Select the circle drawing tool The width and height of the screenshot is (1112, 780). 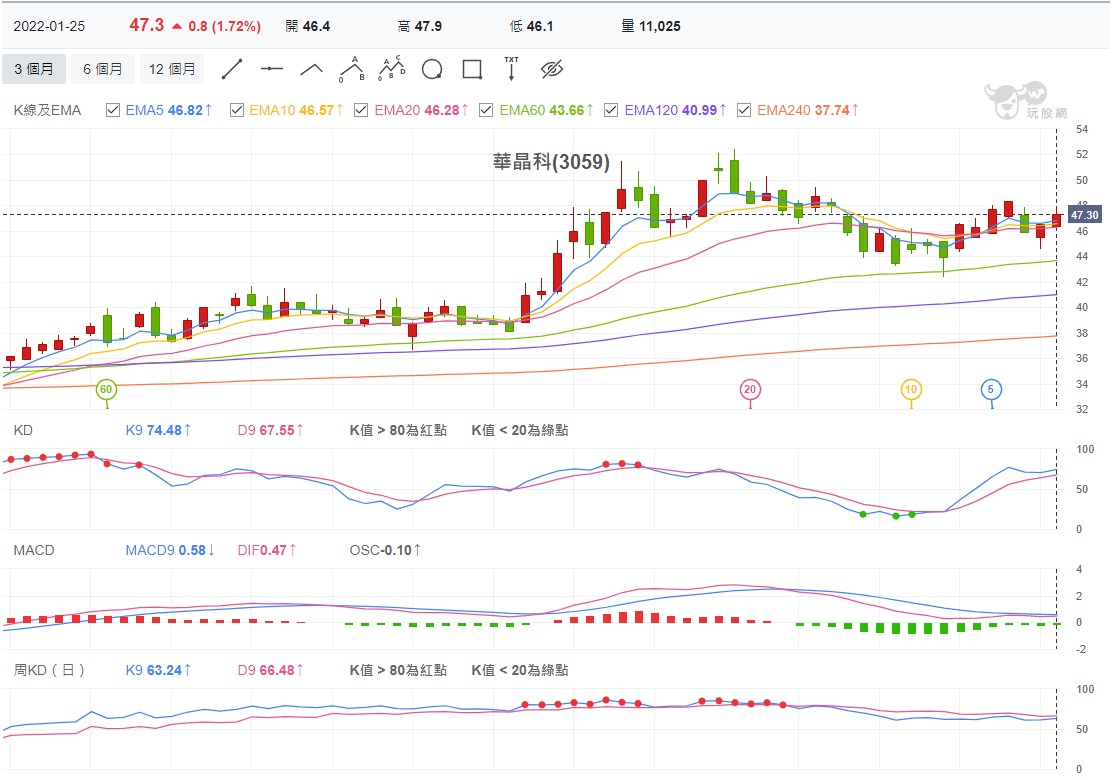[432, 69]
